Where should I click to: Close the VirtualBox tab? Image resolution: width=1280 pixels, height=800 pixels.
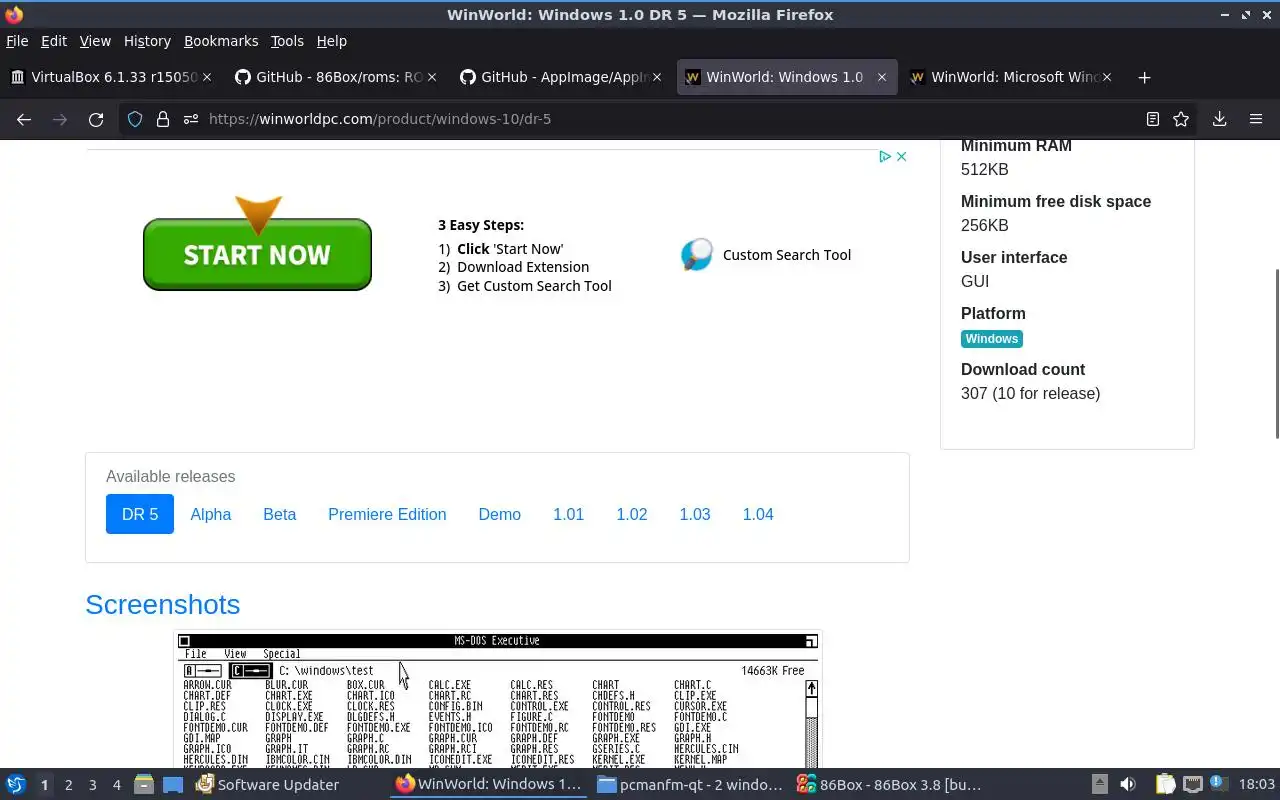point(207,77)
